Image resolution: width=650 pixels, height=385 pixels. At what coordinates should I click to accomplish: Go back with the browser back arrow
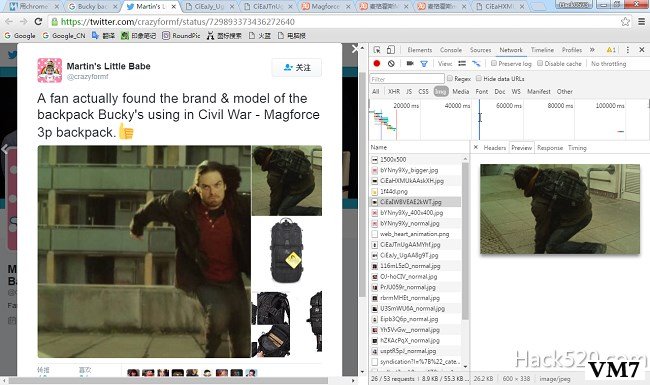tap(9, 22)
